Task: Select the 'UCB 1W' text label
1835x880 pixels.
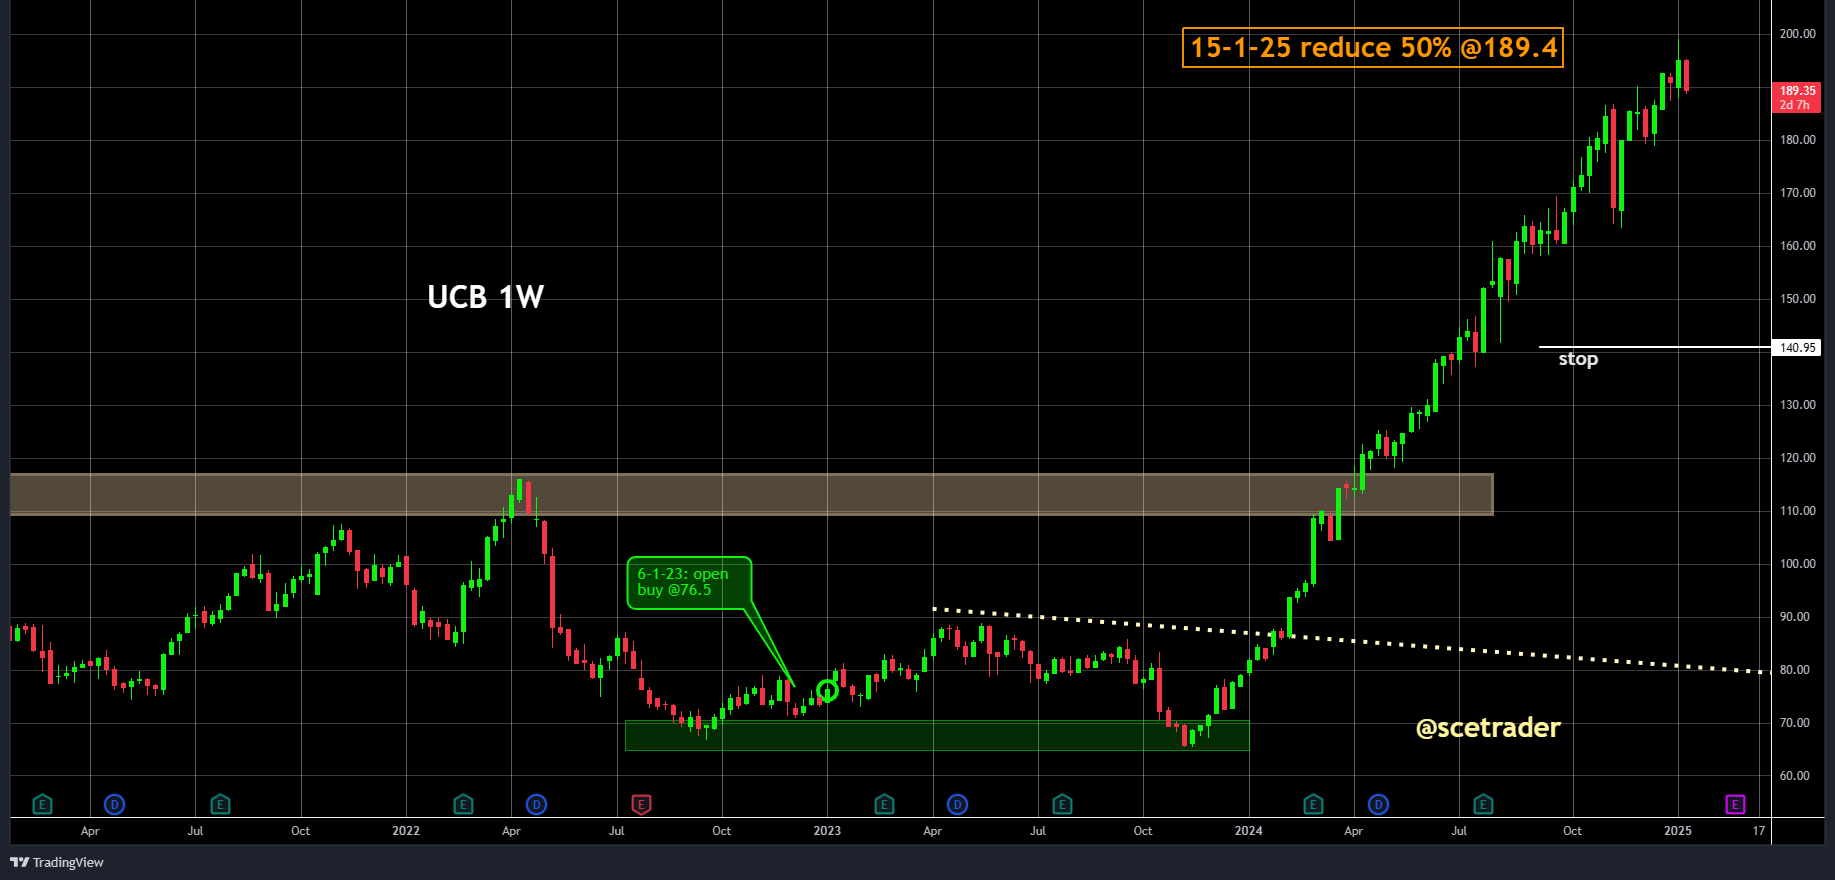Action: click(x=485, y=297)
